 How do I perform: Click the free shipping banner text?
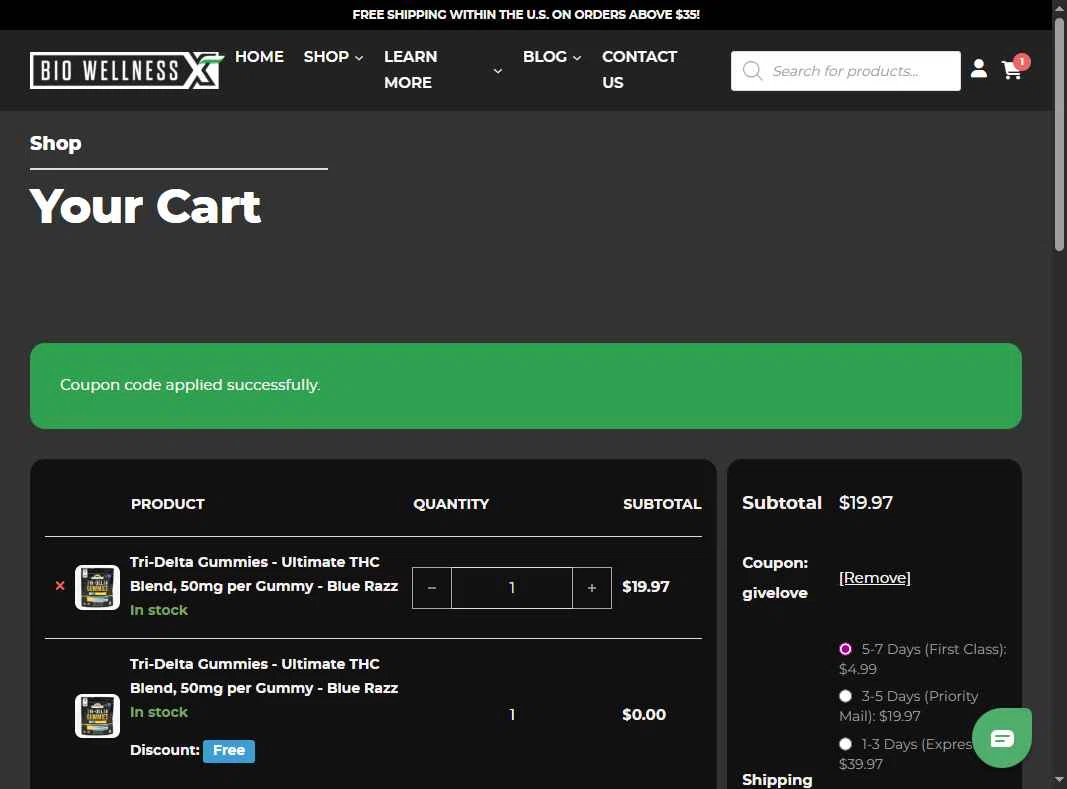pyautogui.click(x=526, y=14)
